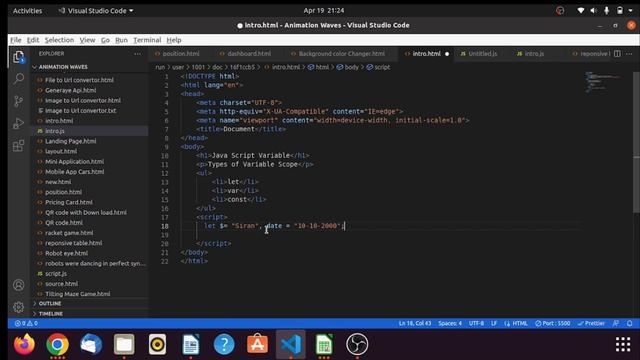The image size is (640, 360).
Task: Show Applications grid in dock
Action: coord(622,344)
